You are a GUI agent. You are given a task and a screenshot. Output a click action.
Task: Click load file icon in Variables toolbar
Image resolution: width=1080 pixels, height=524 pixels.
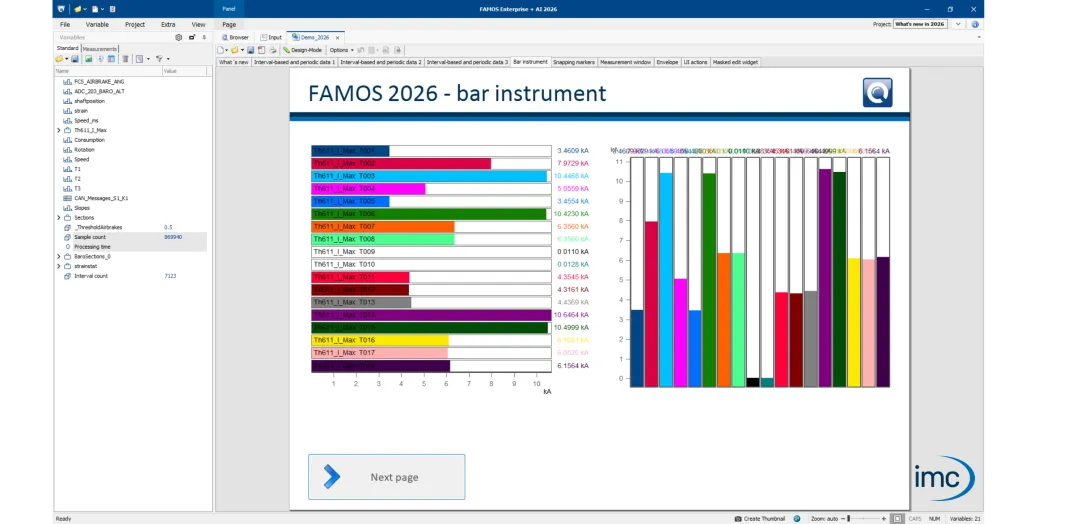click(60, 59)
